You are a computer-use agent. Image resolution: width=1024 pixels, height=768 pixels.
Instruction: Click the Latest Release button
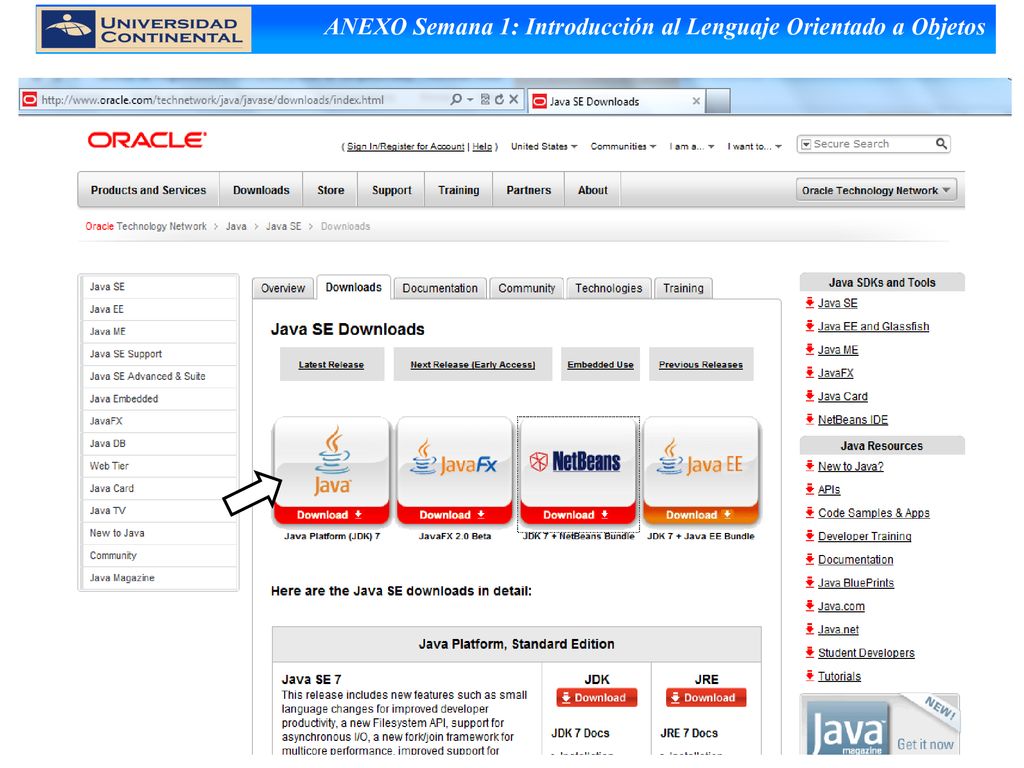coord(331,364)
